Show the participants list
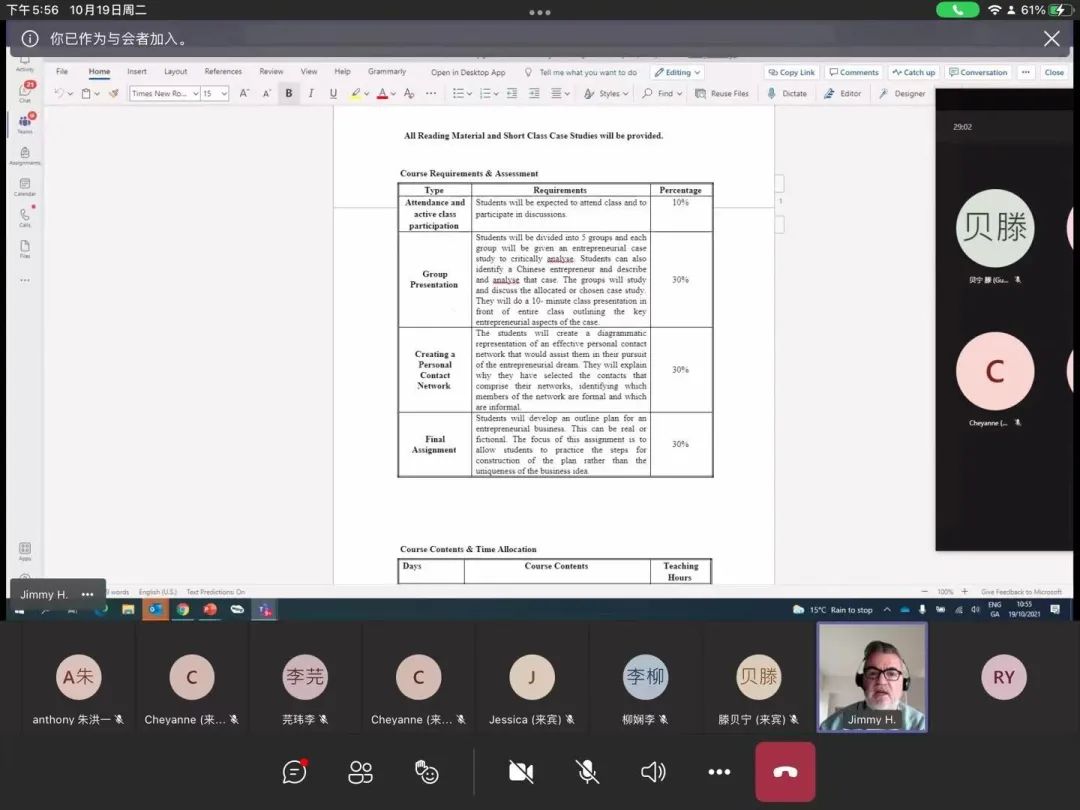Screen dimensions: 1080x810 [x=360, y=772]
